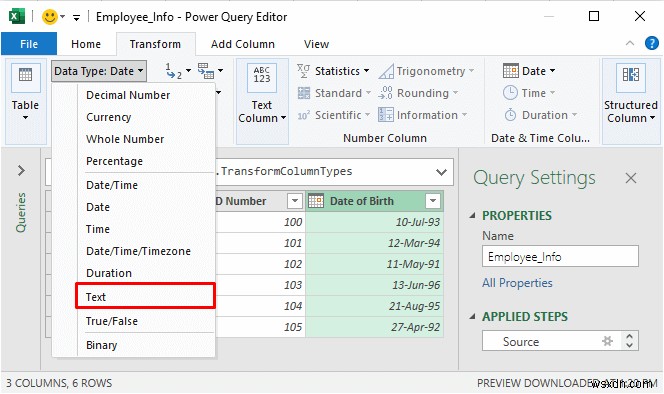The height and width of the screenshot is (394, 664).
Task: Open the File tab
Action: click(29, 44)
